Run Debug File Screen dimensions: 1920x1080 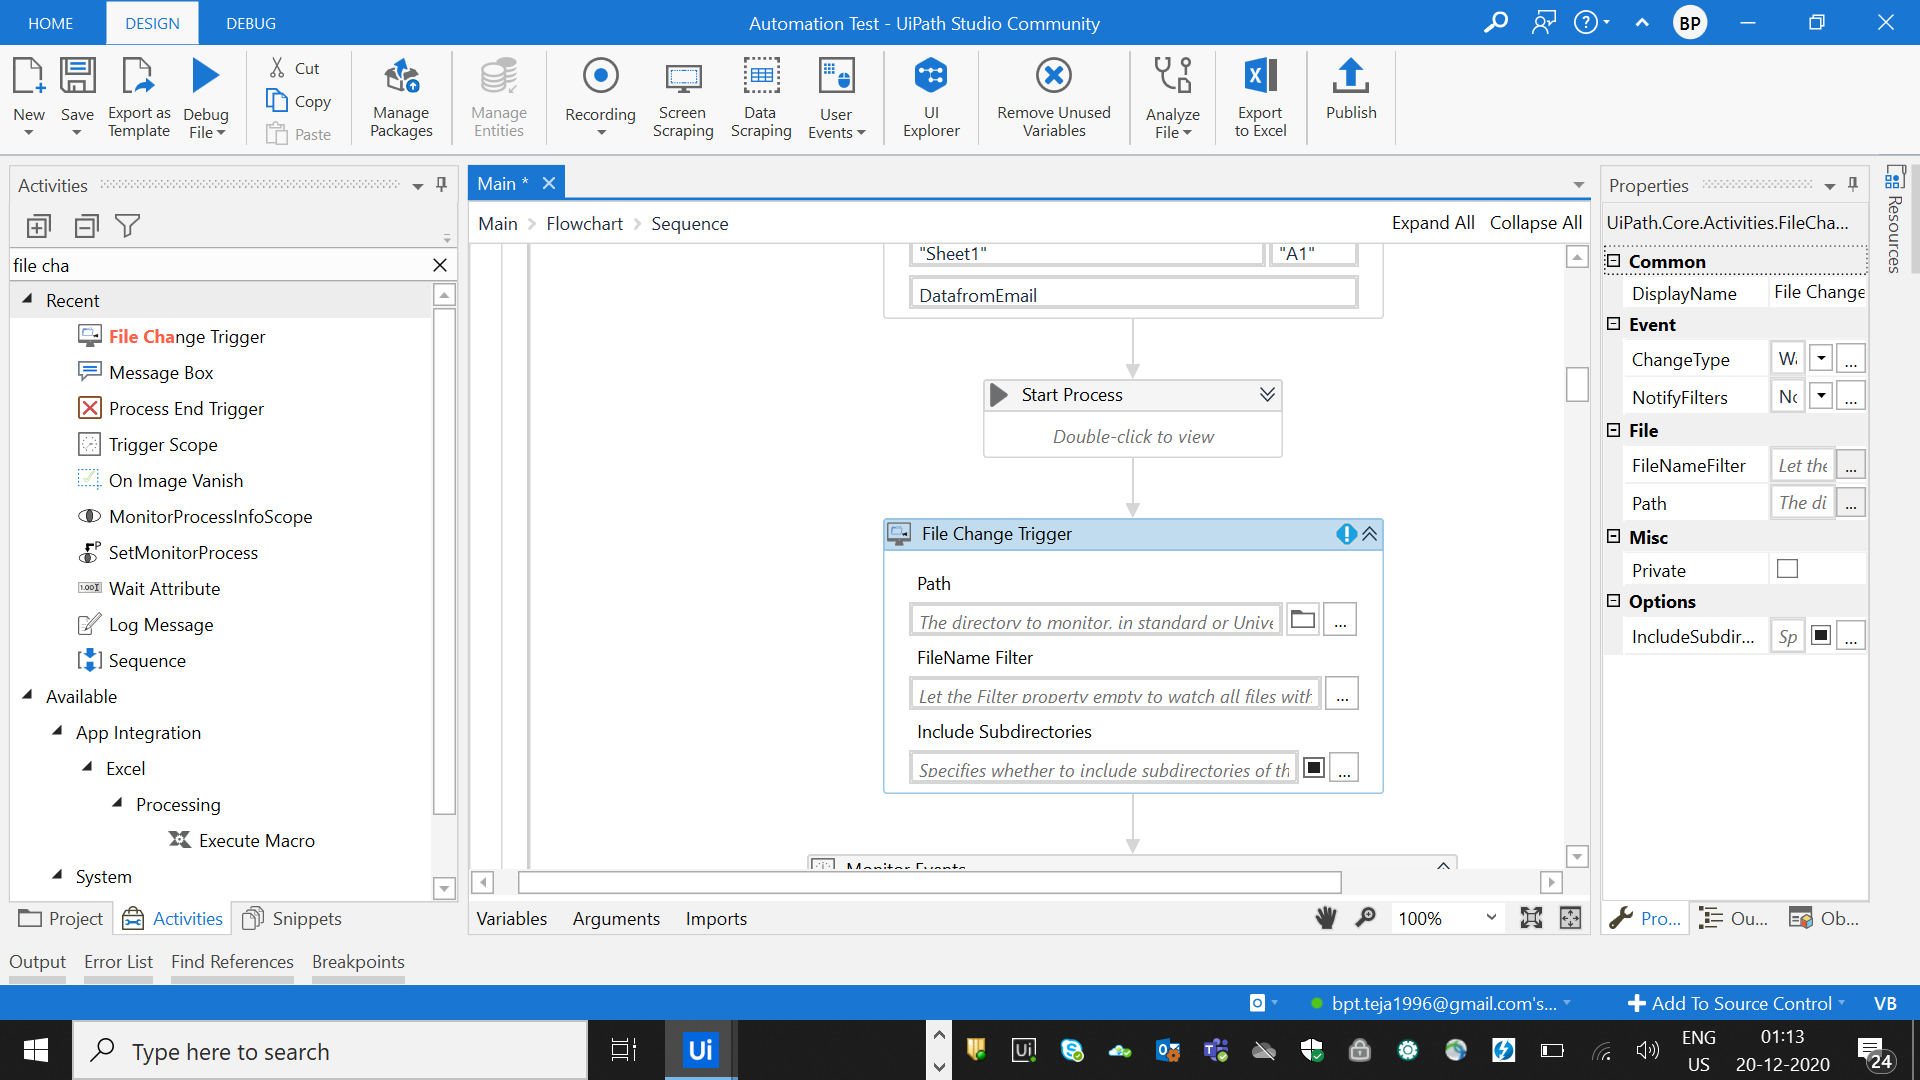(x=206, y=96)
